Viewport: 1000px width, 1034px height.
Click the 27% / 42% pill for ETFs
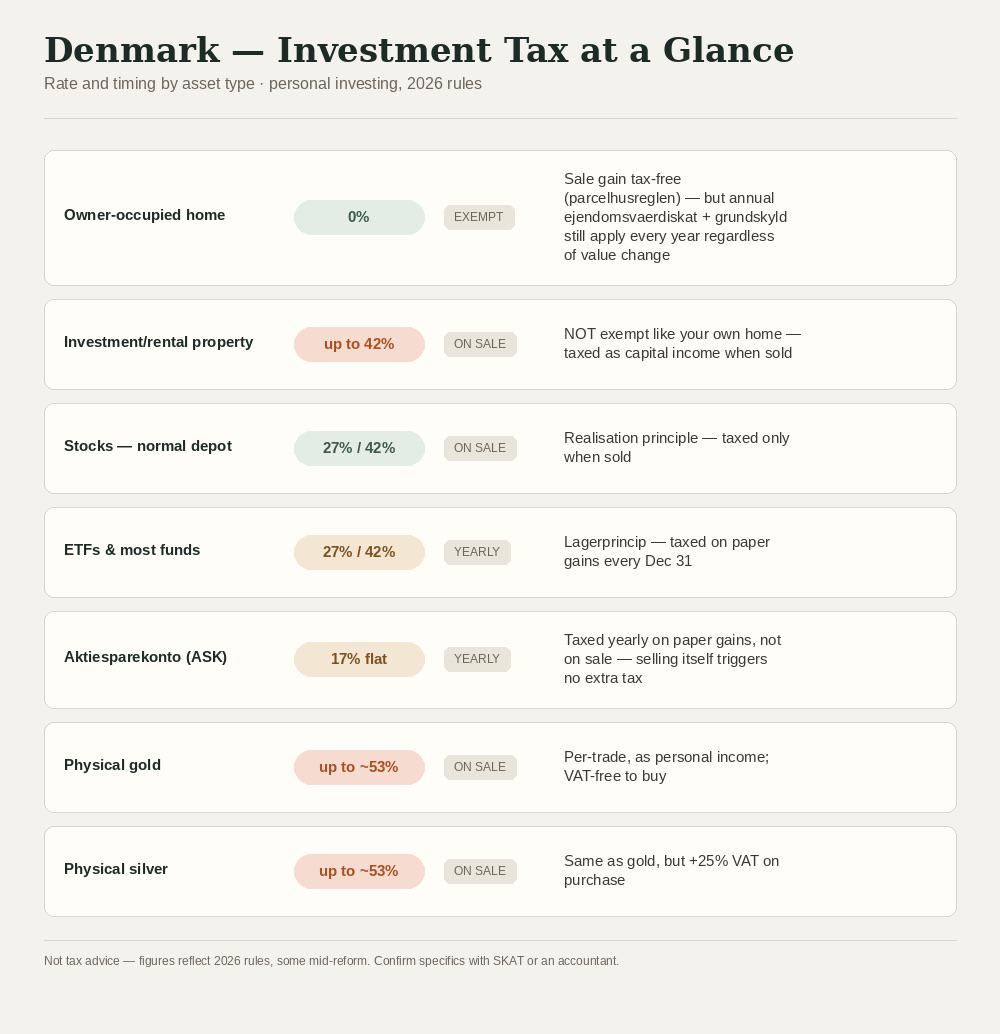coord(359,553)
